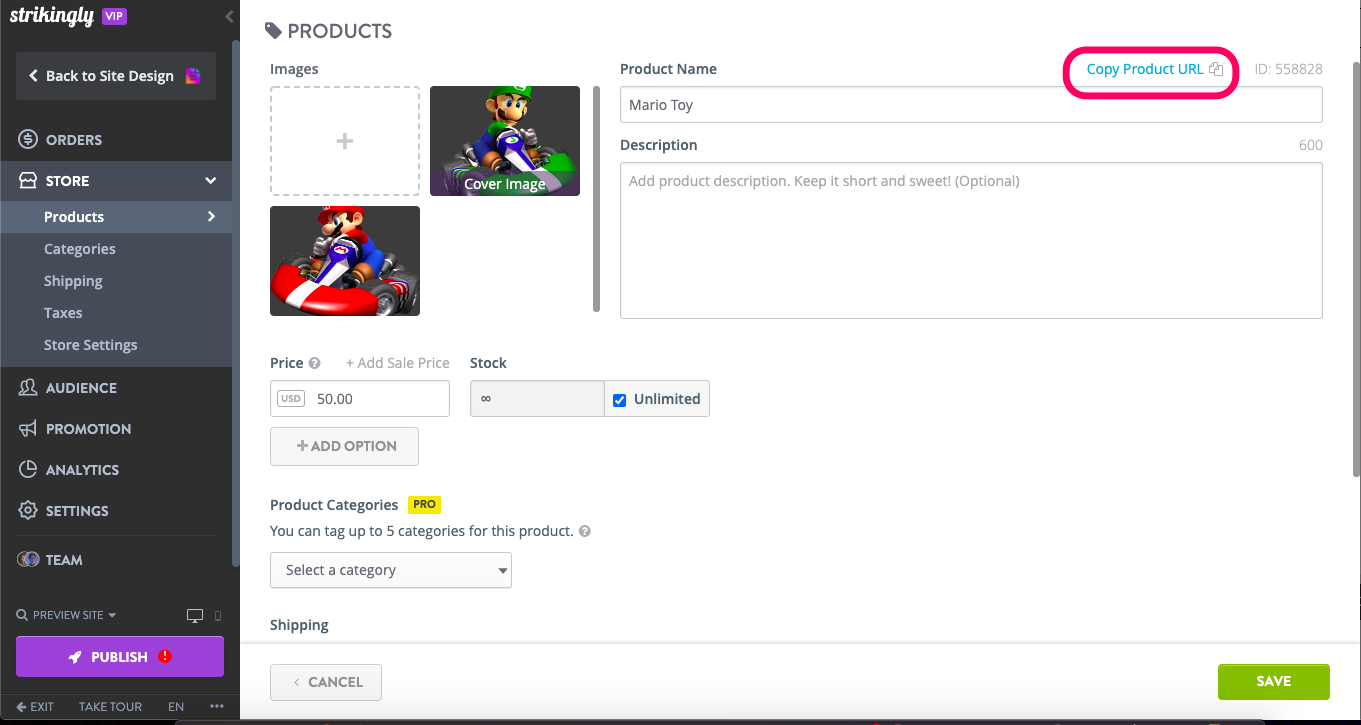Go back to Site Design

tap(116, 76)
